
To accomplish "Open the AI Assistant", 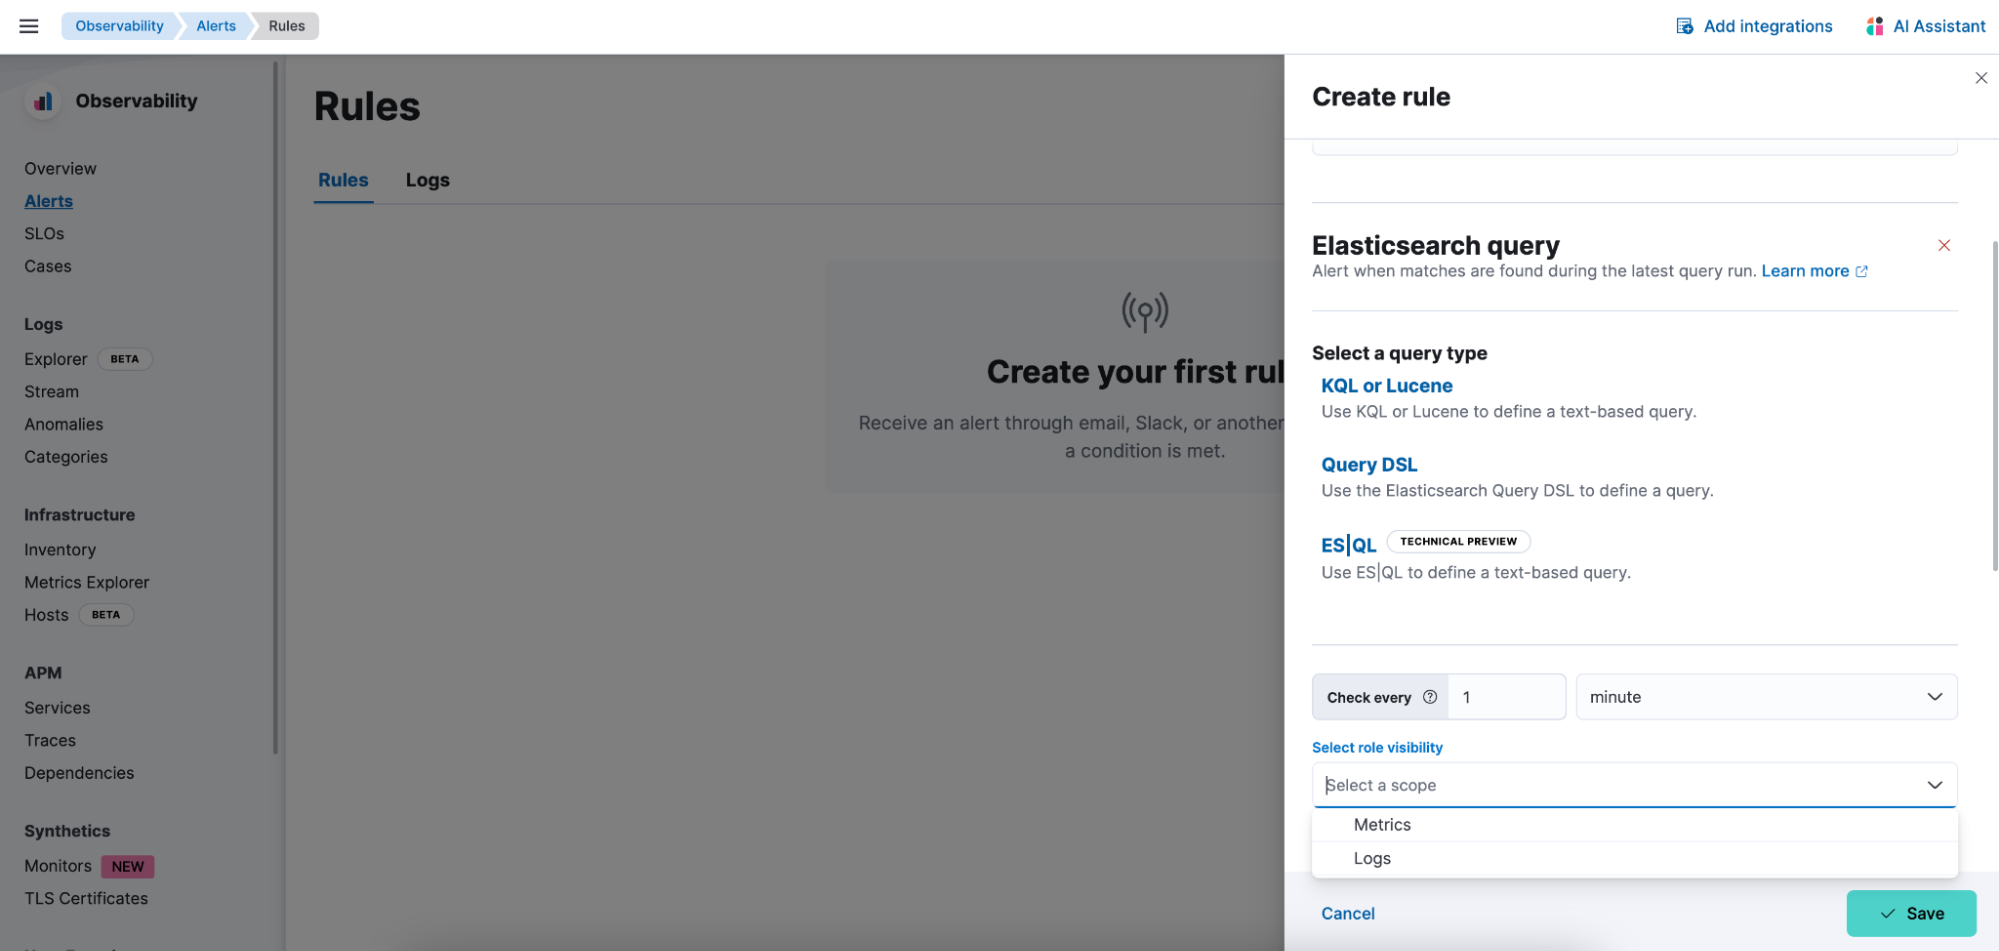I will [1923, 25].
